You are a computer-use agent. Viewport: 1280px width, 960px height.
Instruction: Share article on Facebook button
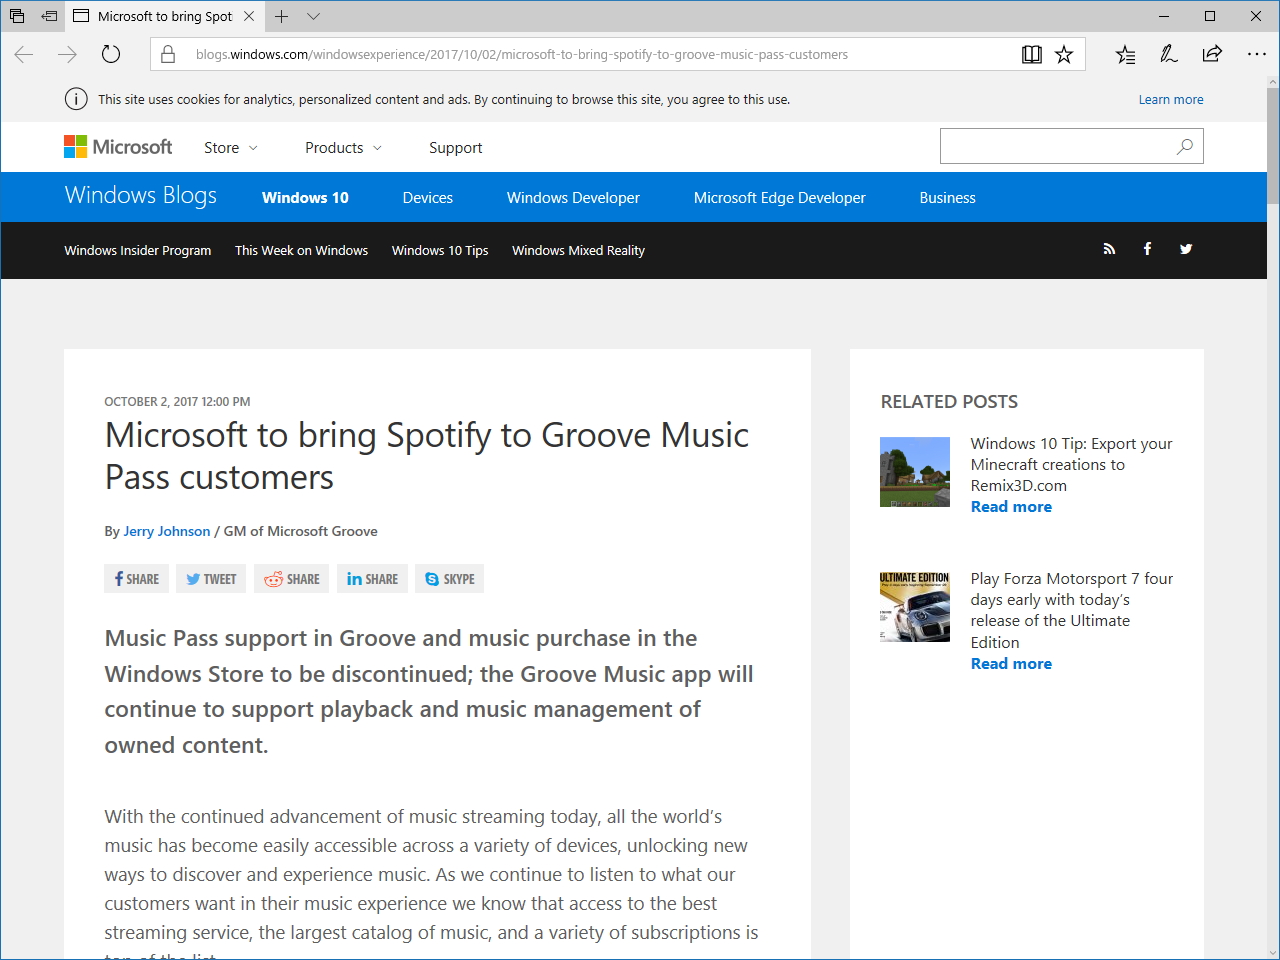[136, 579]
